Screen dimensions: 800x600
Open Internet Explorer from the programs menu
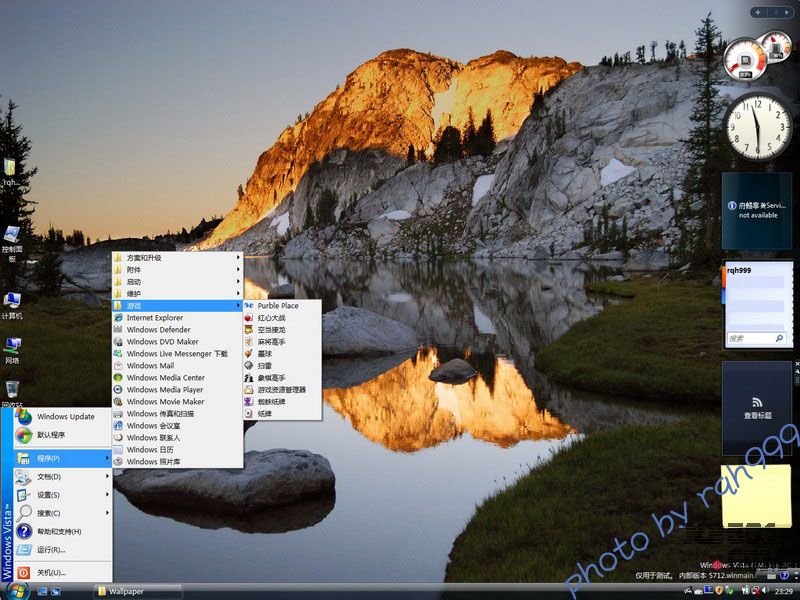(x=154, y=318)
